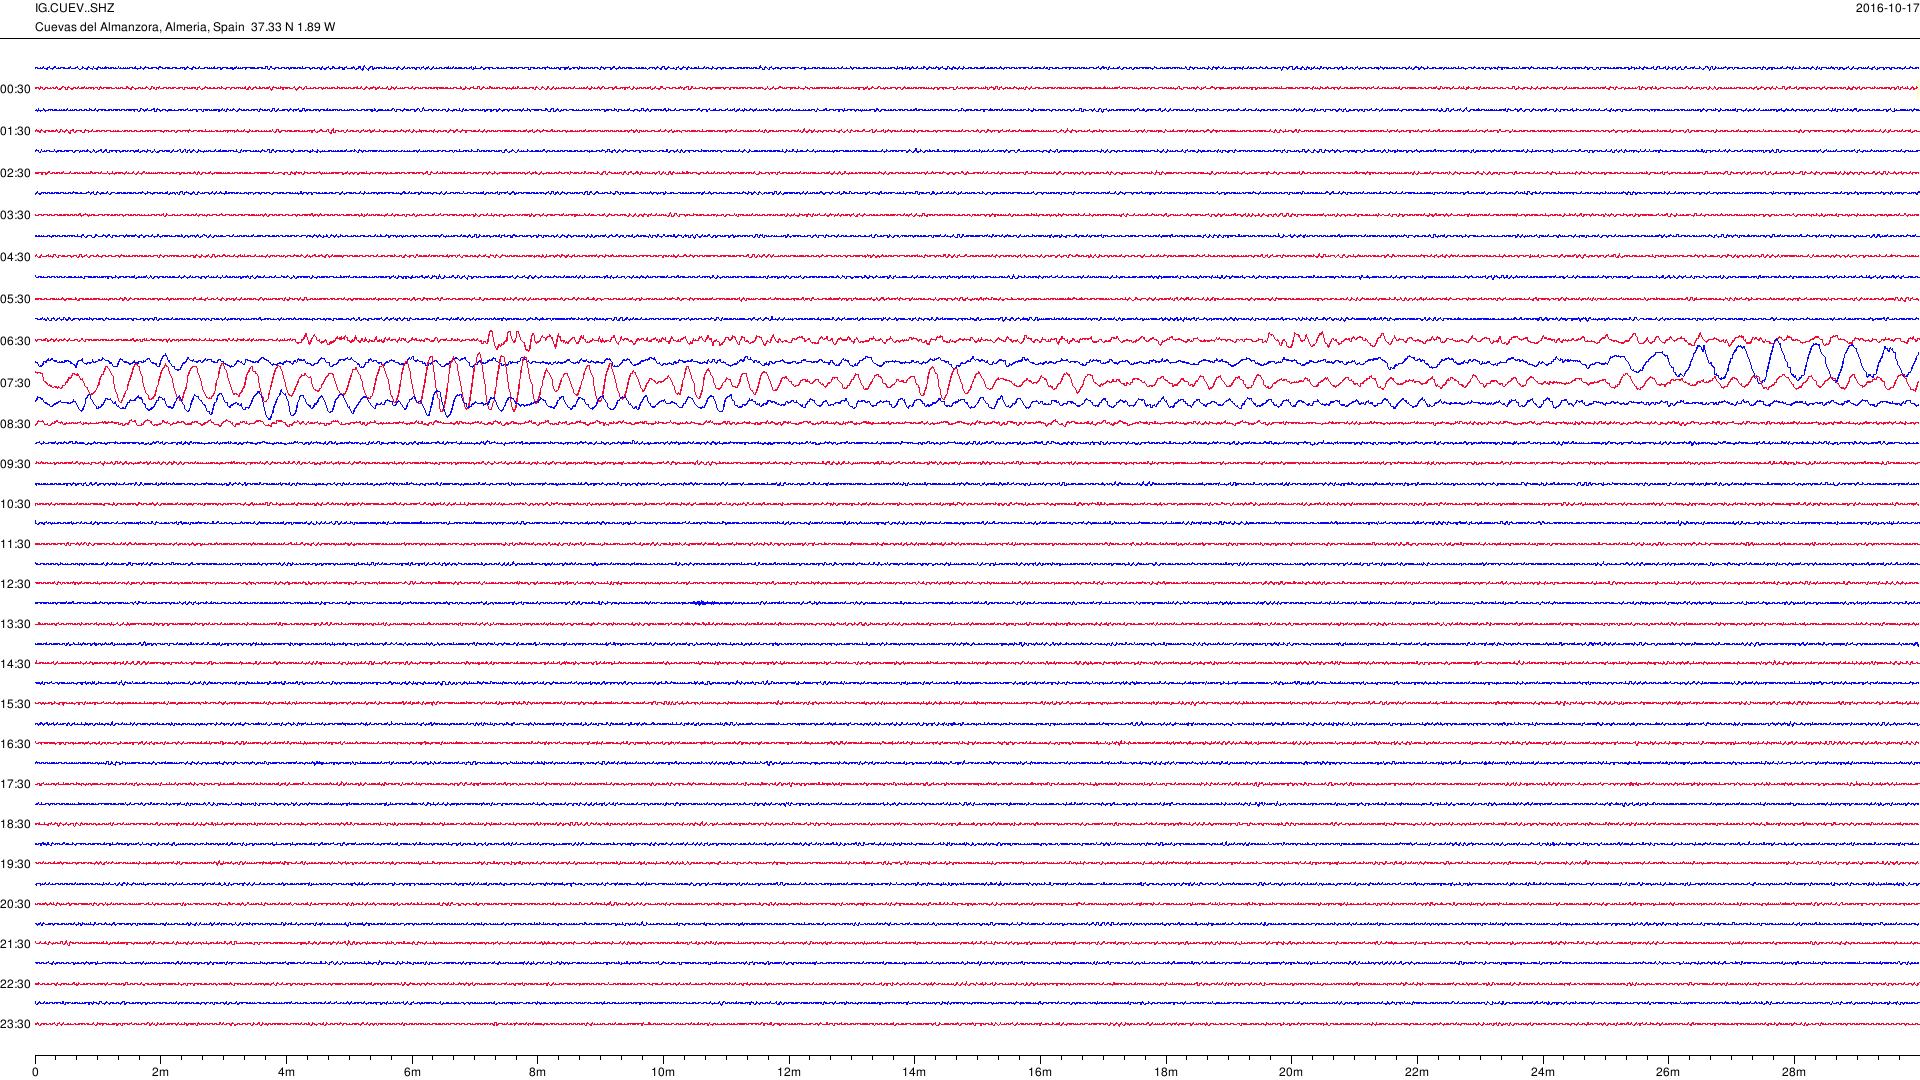Select the 02:30 time label

tap(15, 173)
